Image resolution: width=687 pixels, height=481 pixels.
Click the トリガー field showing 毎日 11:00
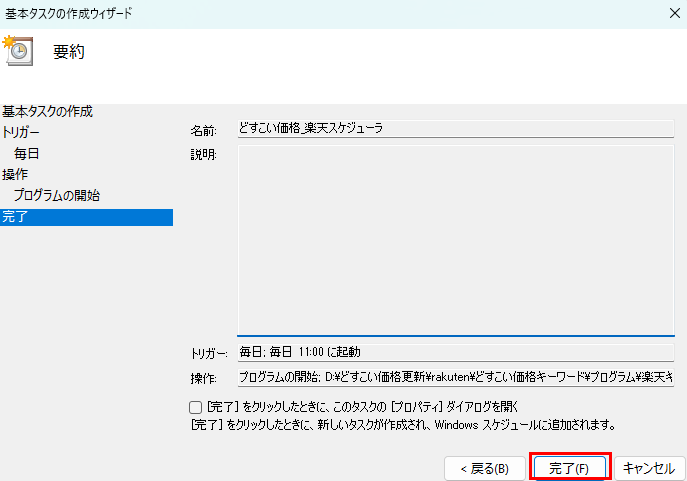(456, 353)
